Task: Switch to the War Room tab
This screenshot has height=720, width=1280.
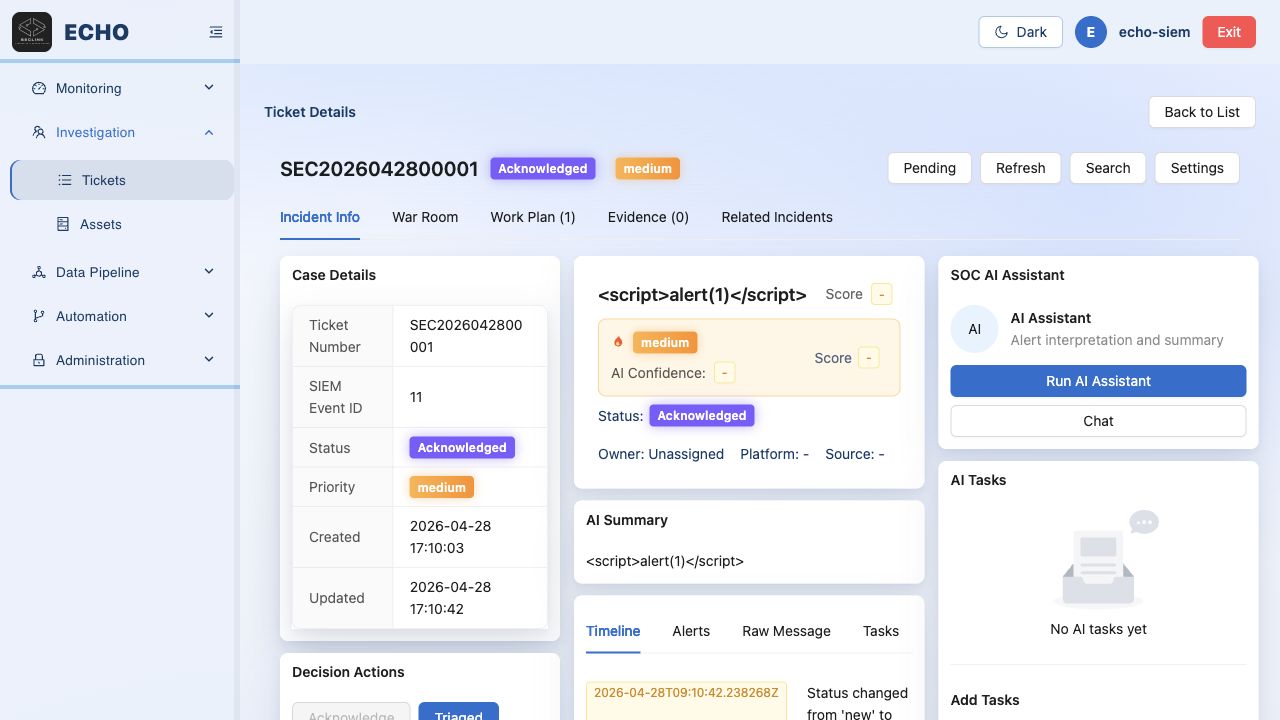Action: [425, 217]
